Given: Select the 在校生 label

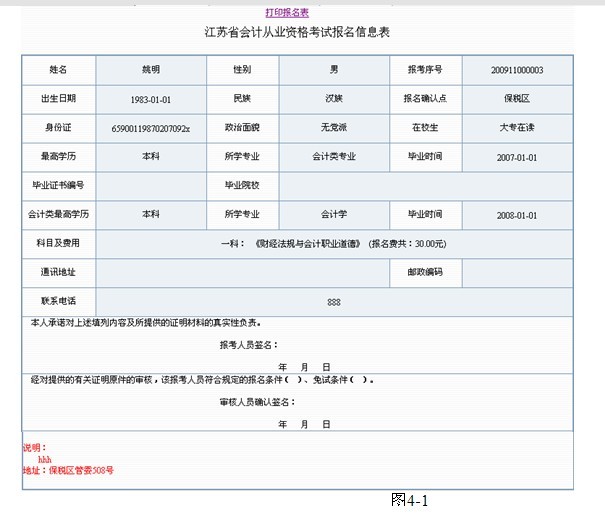Looking at the screenshot, I should pos(425,127).
